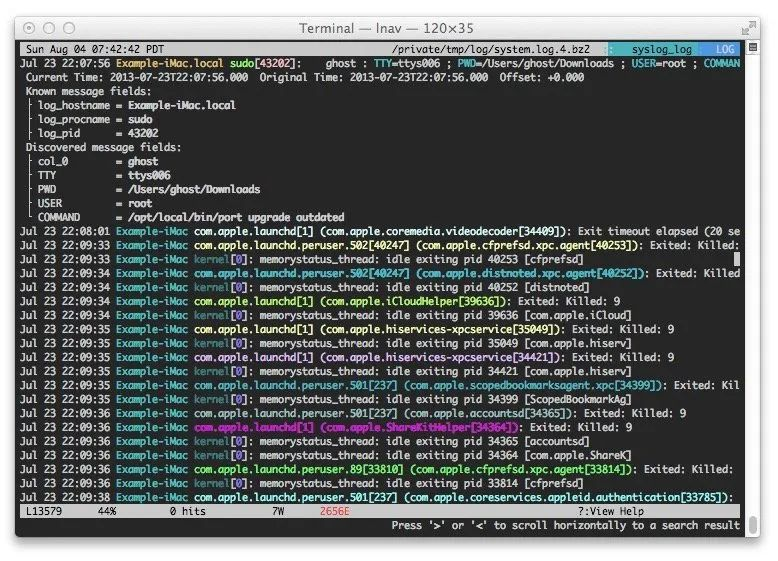This screenshot has height=561, width=778.
Task: Click the file path /private/tmp/log/system.log.4.bz2
Action: [490, 49]
